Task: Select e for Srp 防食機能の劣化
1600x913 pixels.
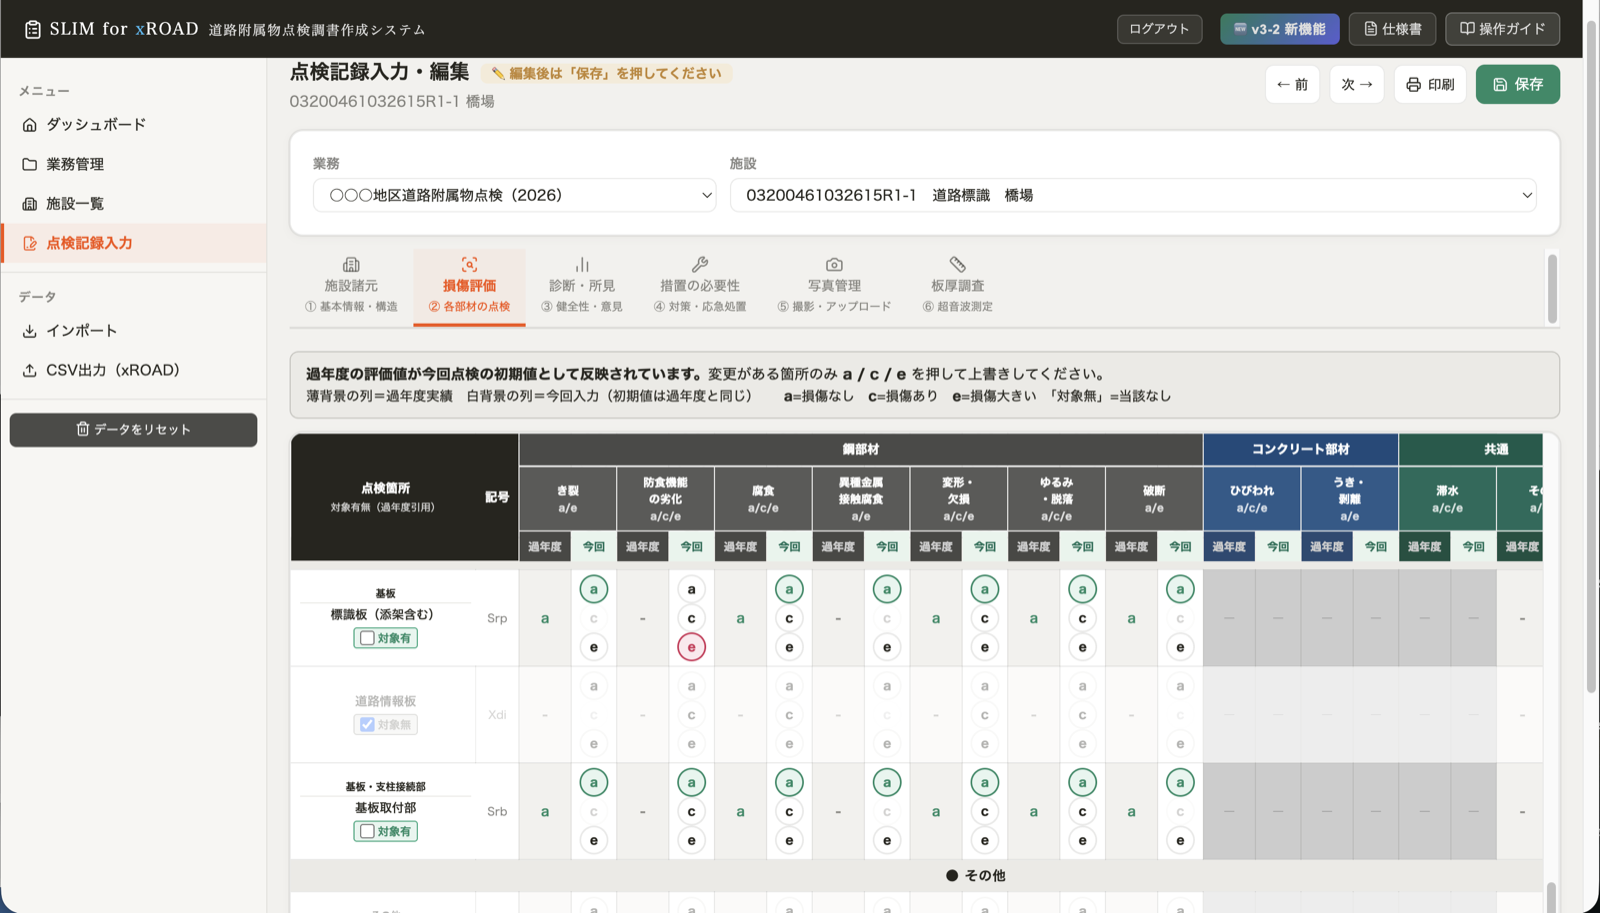Action: tap(691, 647)
